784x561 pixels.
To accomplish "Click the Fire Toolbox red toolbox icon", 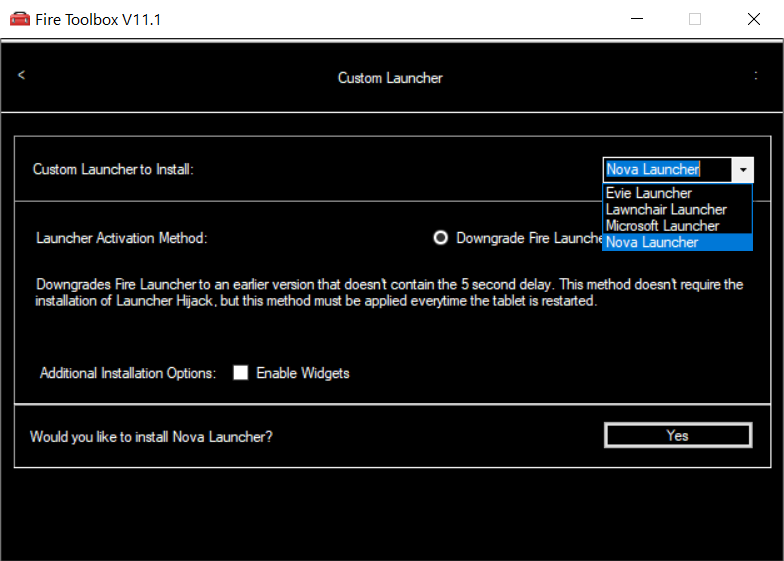I will [x=20, y=19].
